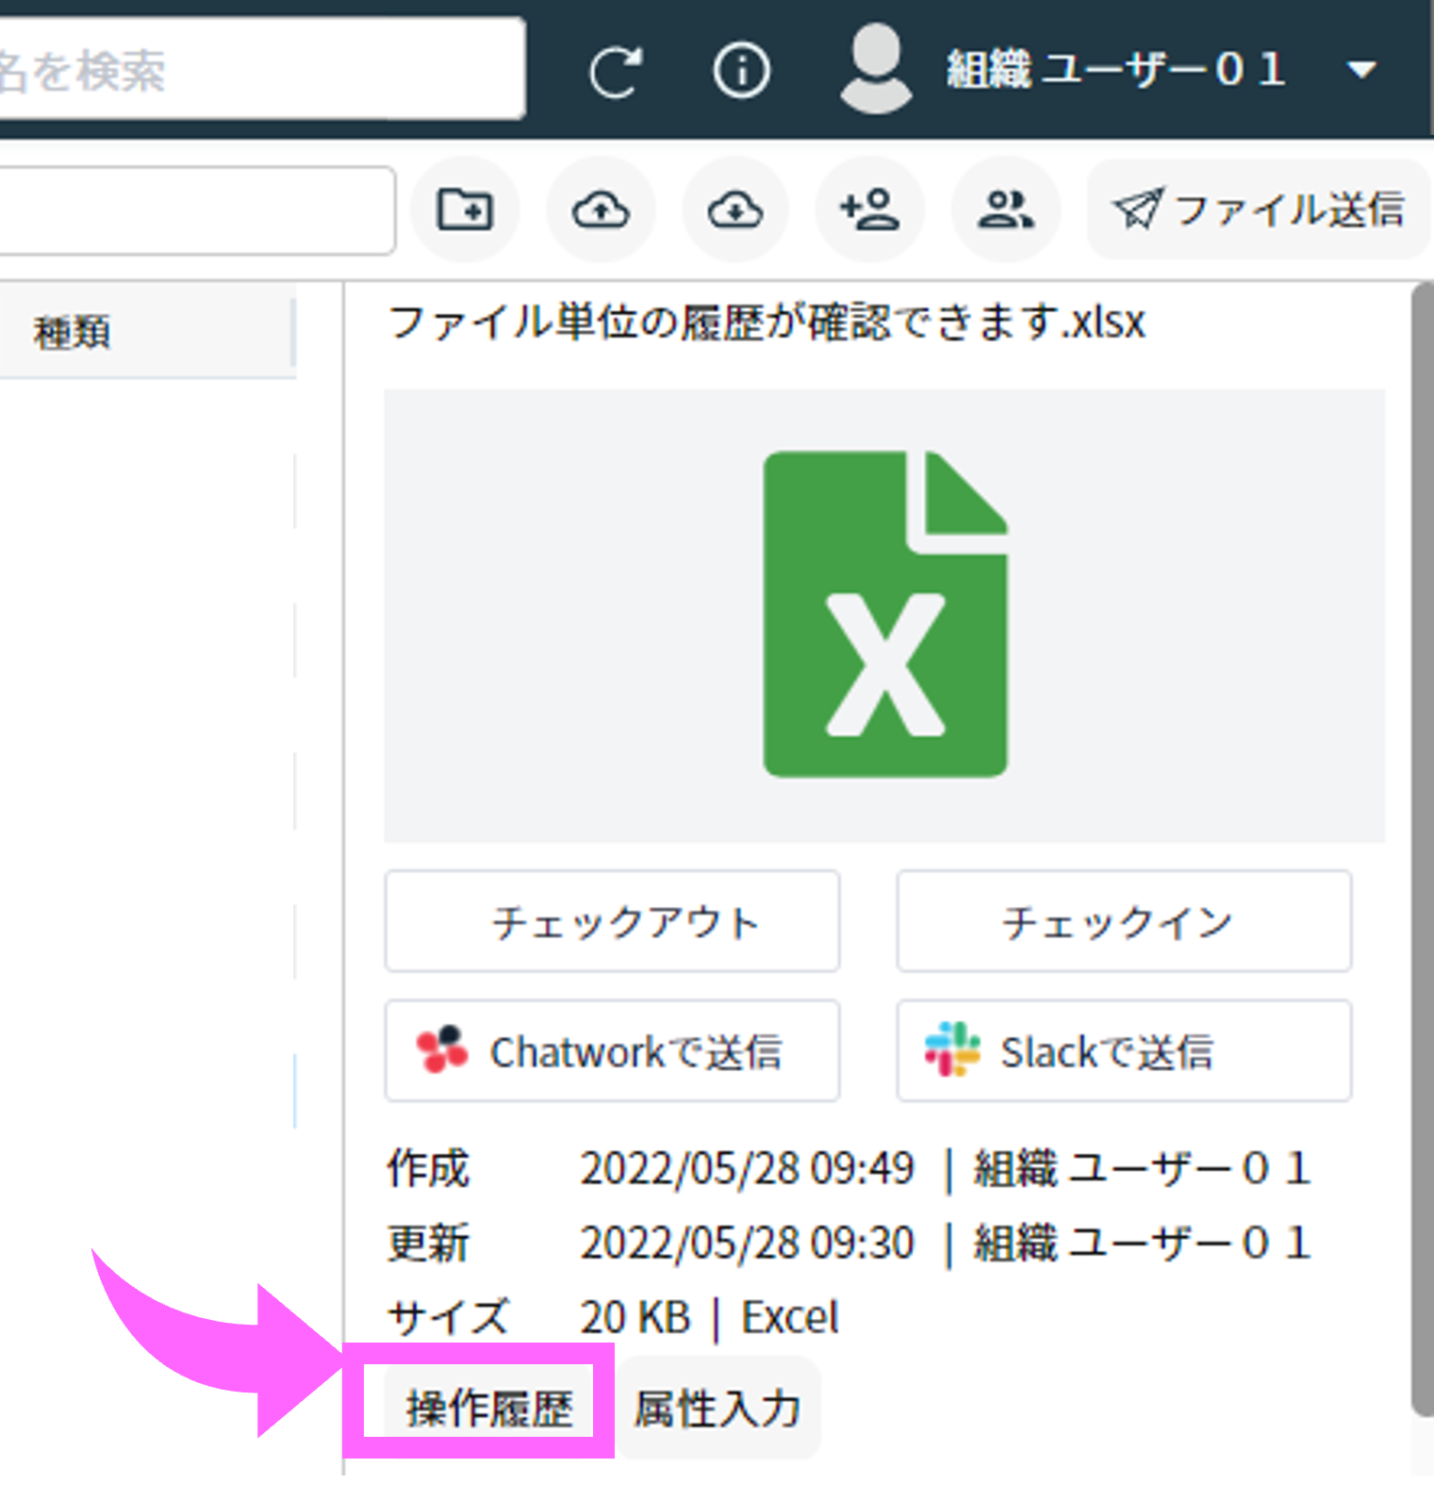Click the green Excel file preview thumbnail
Screen dimensions: 1434x1500
884,615
